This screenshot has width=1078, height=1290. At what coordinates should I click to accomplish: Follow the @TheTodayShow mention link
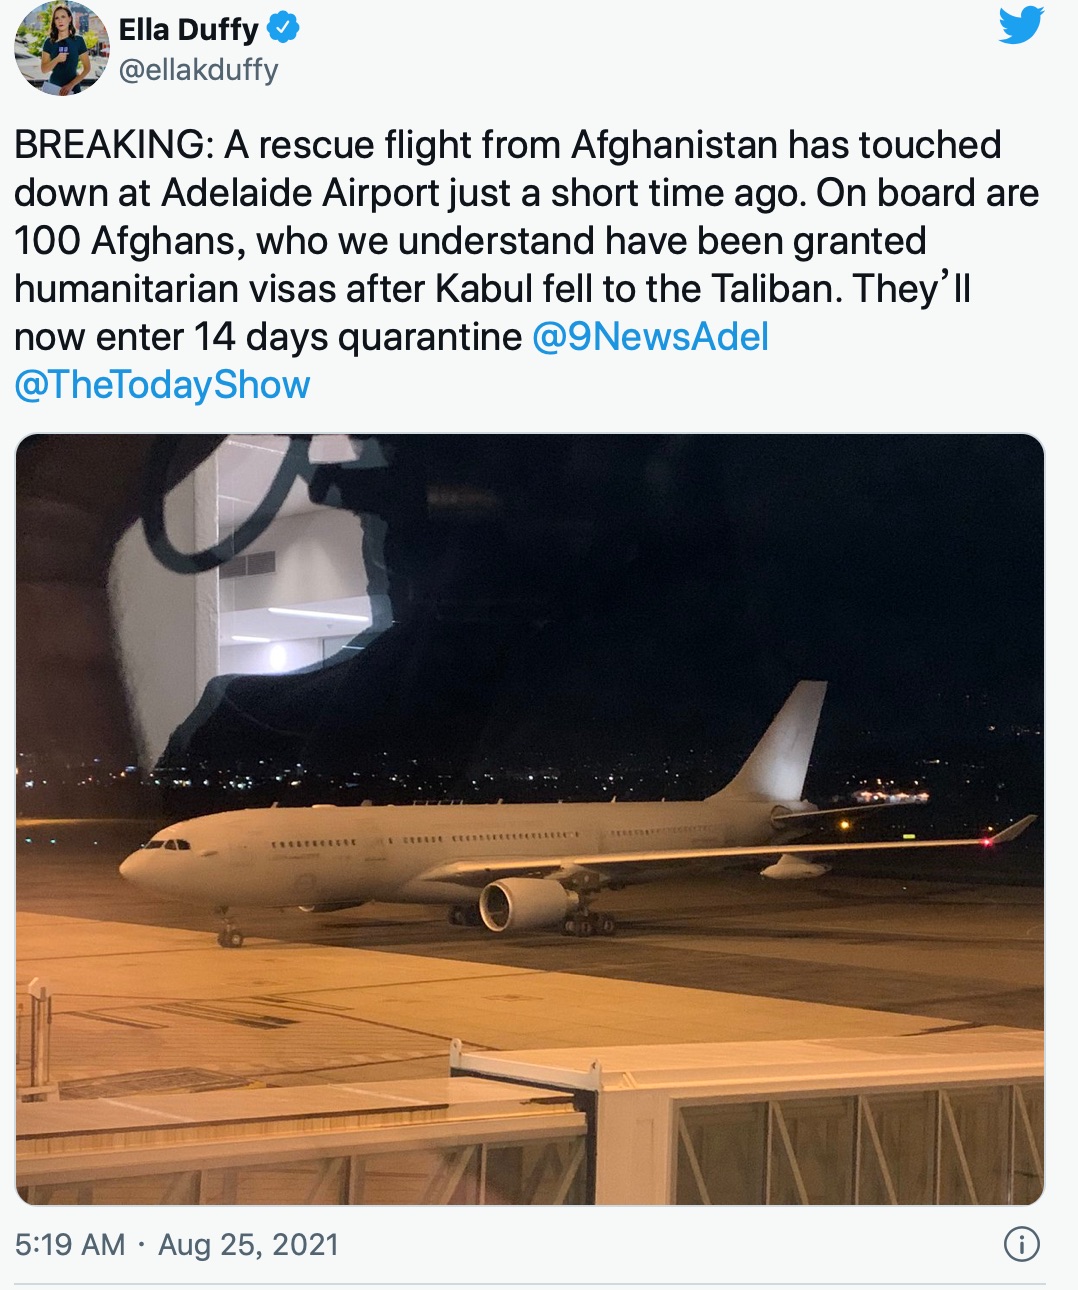click(x=162, y=385)
